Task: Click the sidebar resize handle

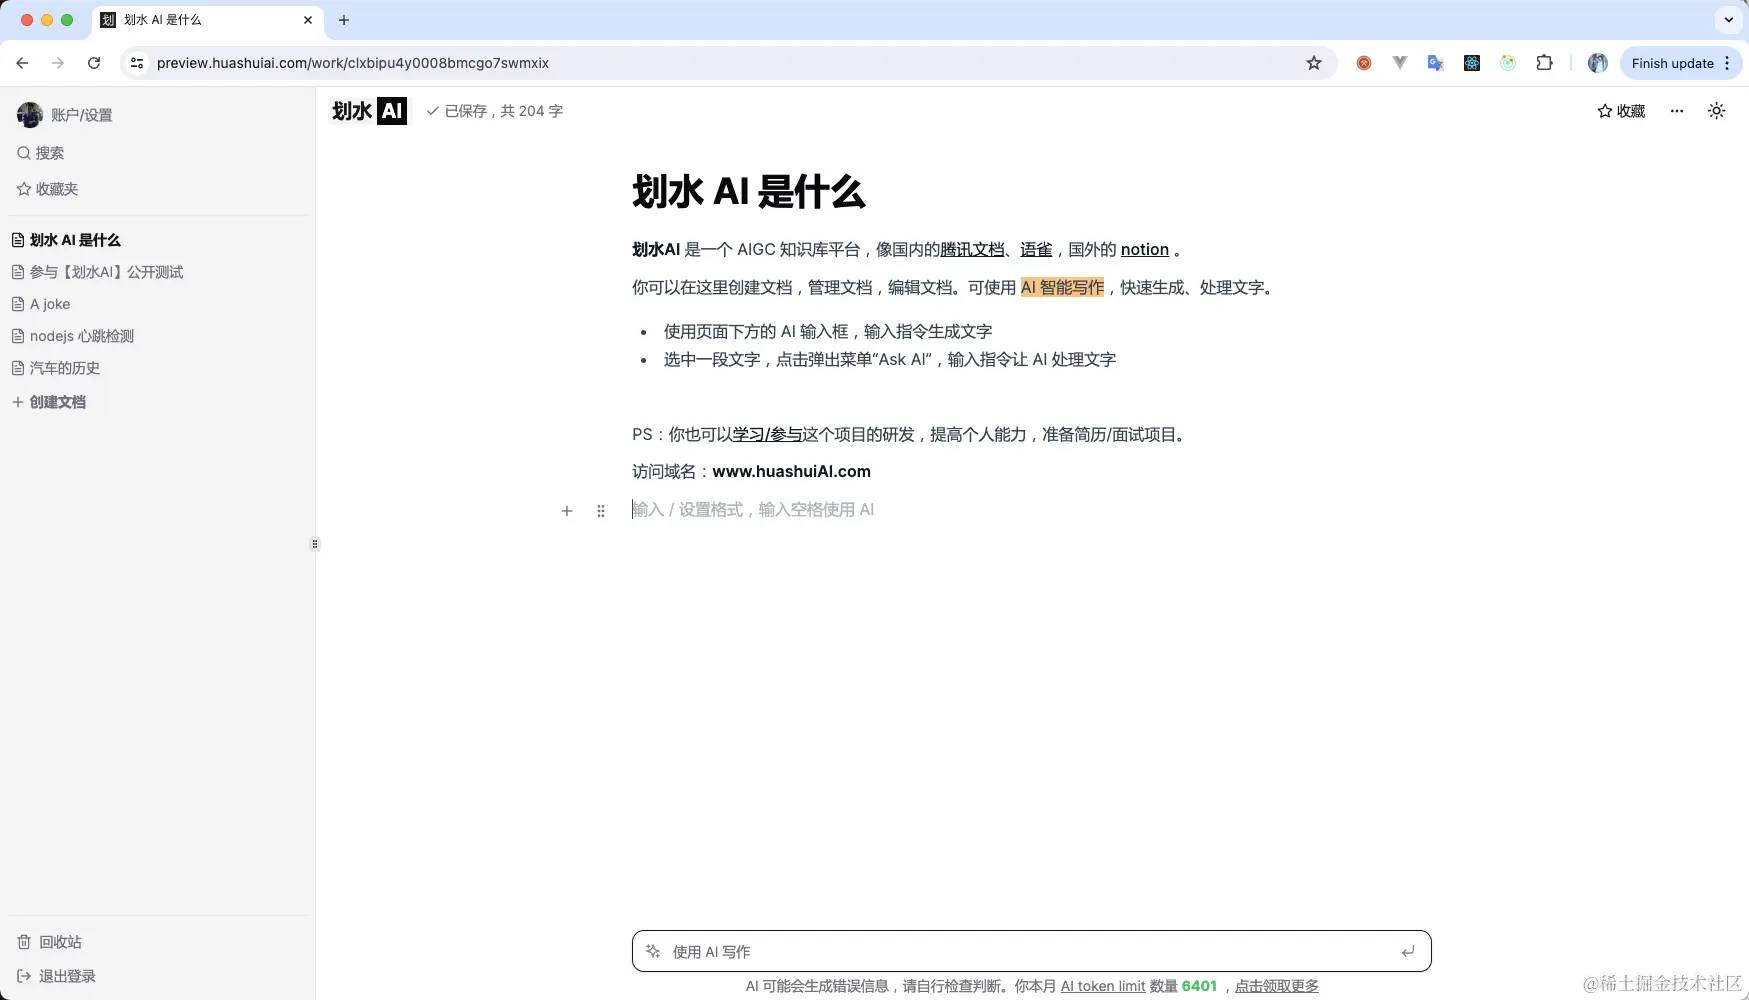Action: click(315, 544)
